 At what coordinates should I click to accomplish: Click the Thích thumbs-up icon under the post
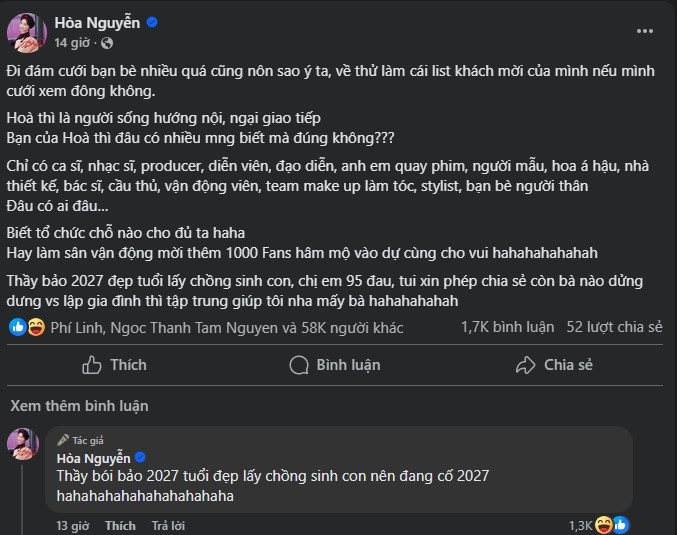click(92, 365)
